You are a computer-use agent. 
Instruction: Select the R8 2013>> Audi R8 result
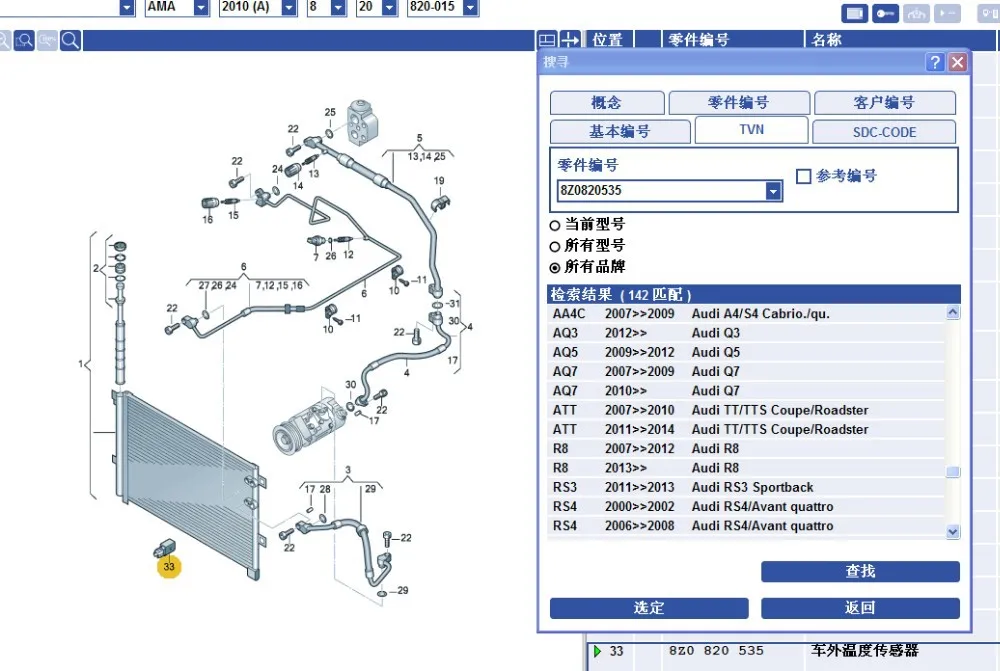pyautogui.click(x=746, y=468)
